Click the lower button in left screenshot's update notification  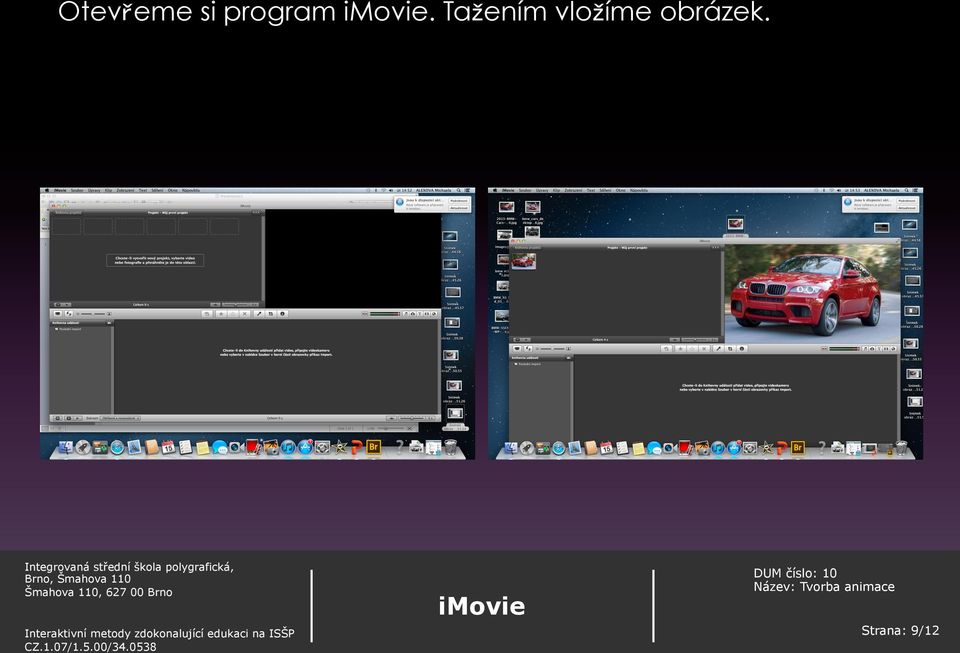pos(459,208)
